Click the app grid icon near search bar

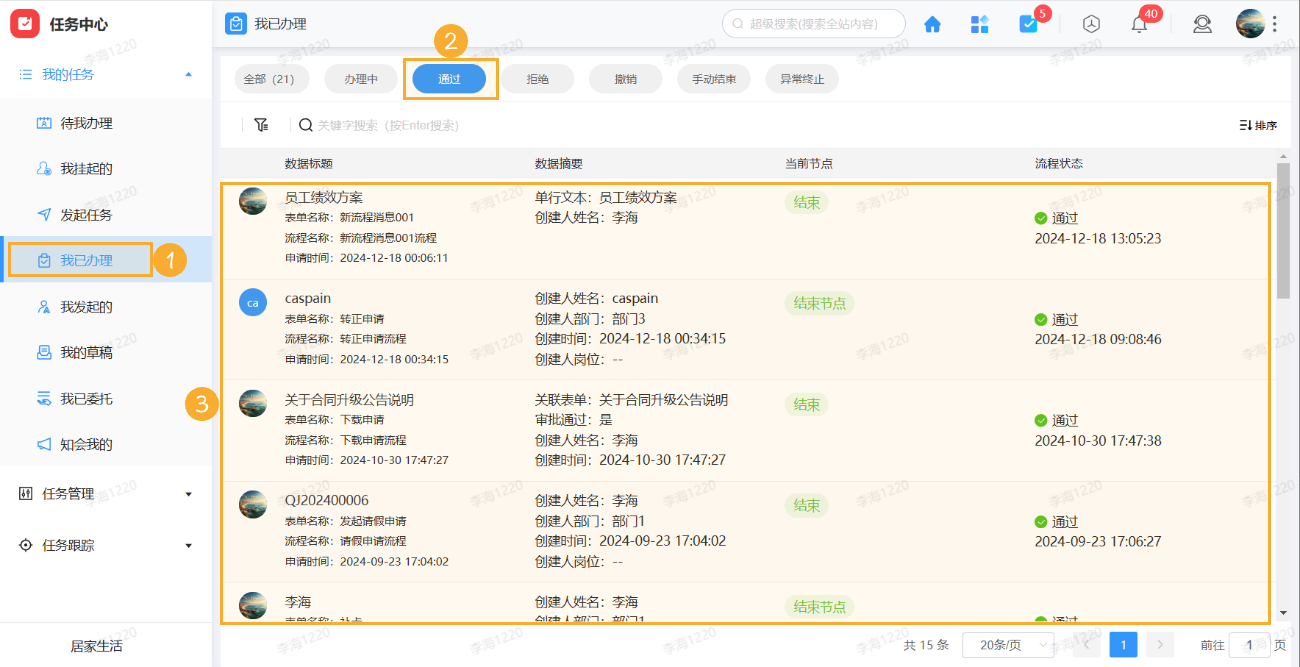(979, 23)
